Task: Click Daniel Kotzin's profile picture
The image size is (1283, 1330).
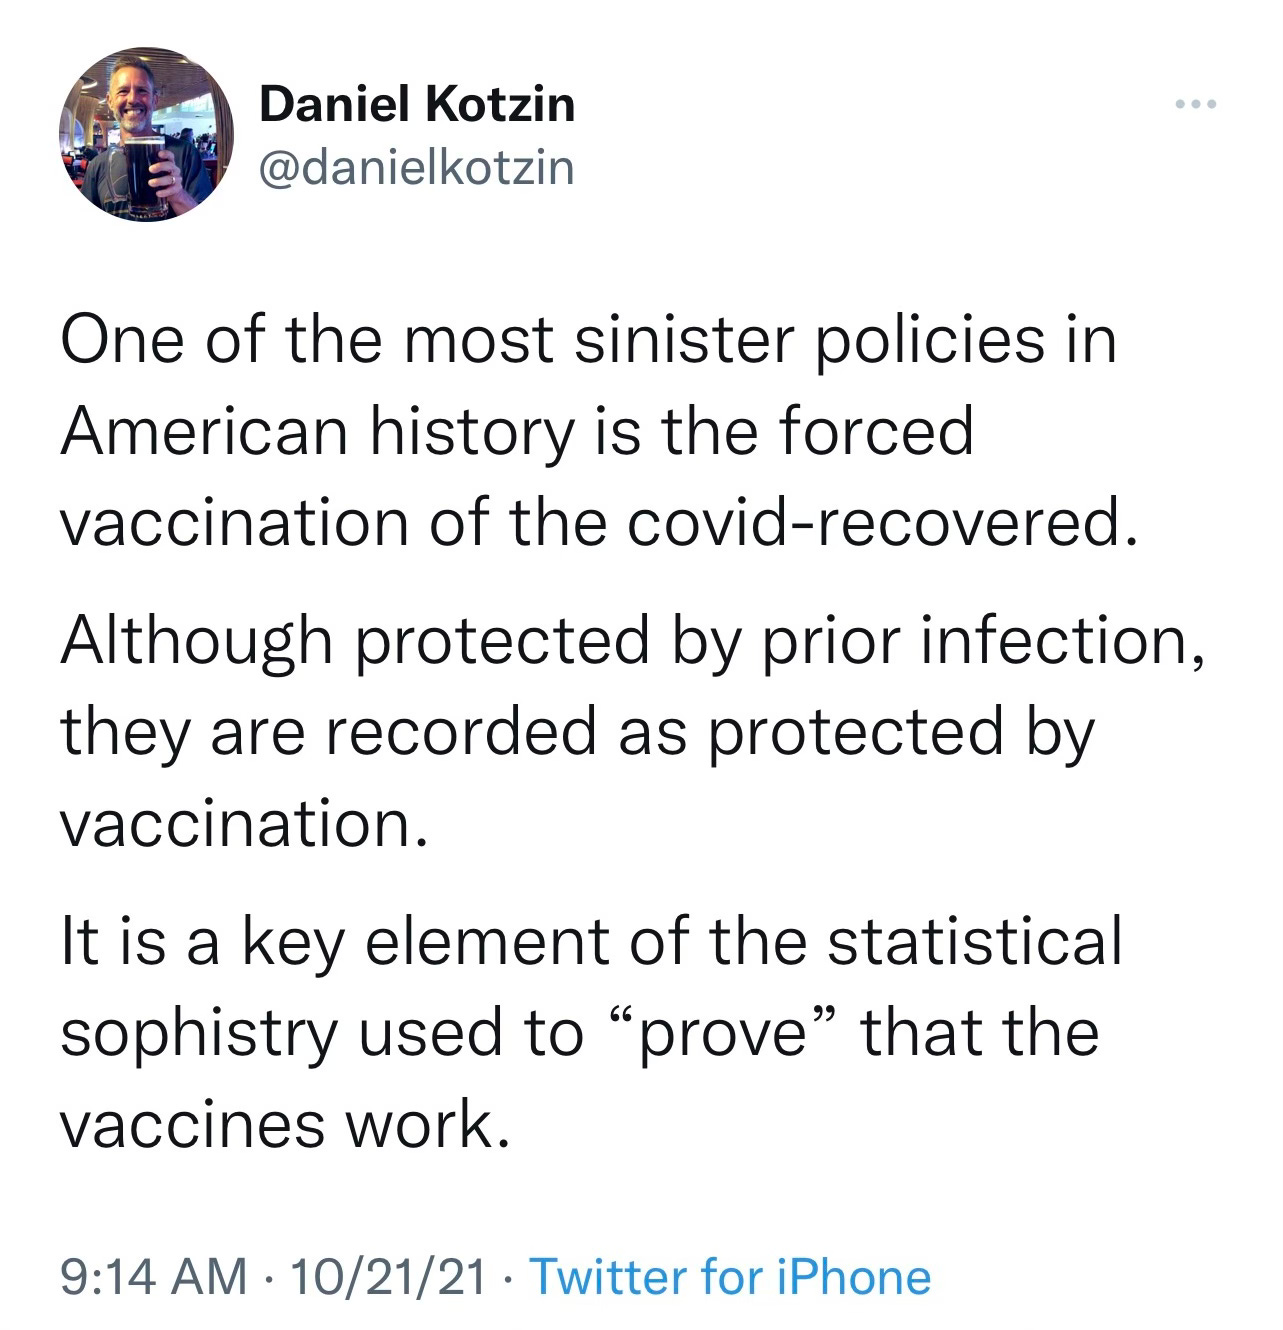Action: [x=147, y=134]
